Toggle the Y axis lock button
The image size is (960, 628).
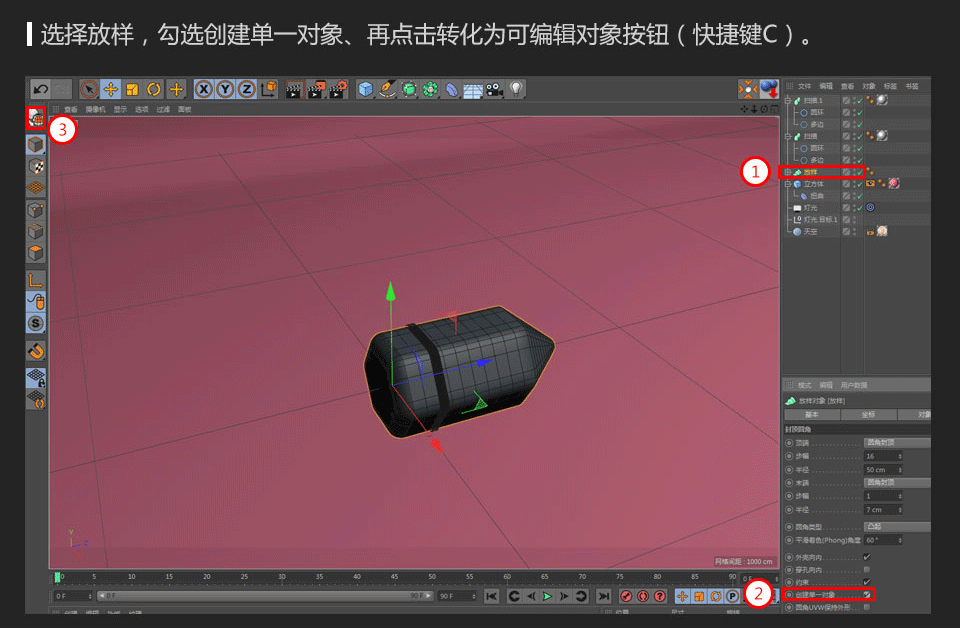(x=226, y=89)
